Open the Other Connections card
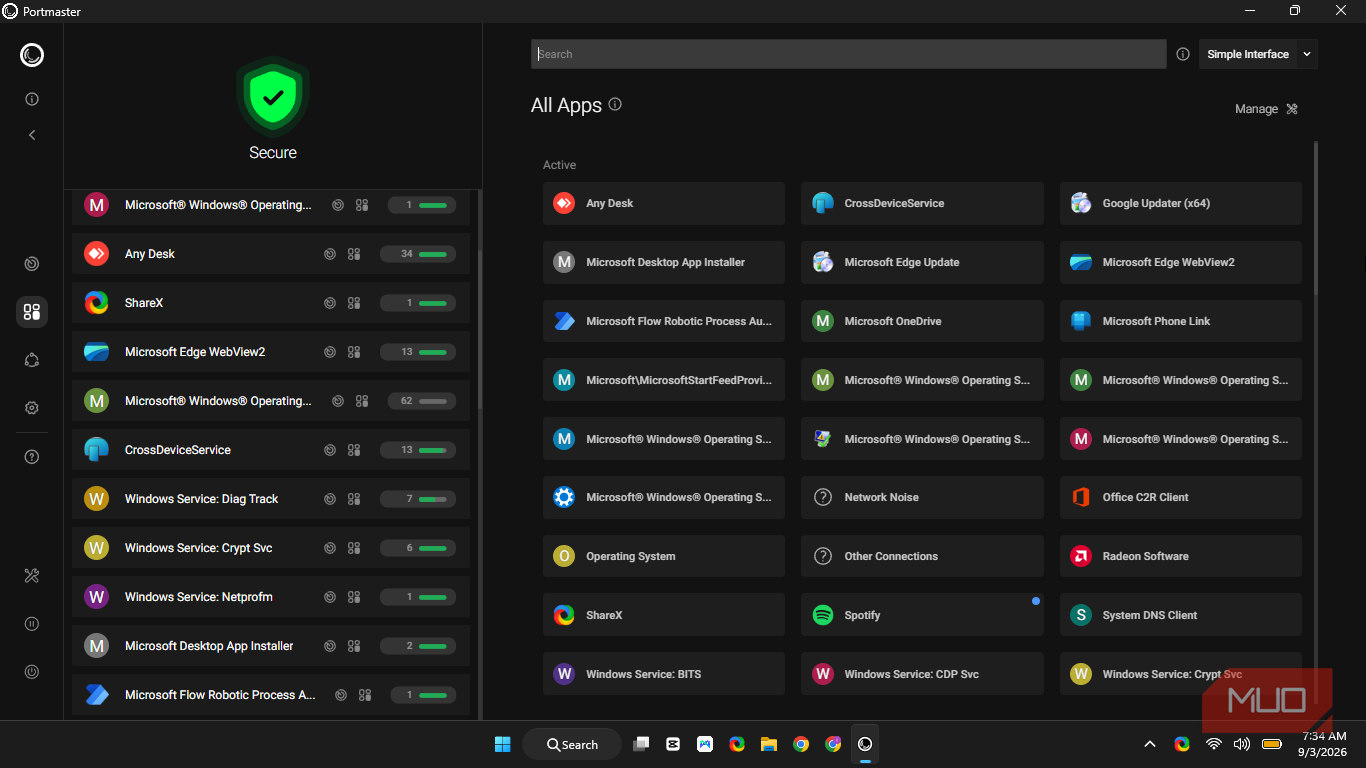The height and width of the screenshot is (768, 1366). (x=922, y=556)
